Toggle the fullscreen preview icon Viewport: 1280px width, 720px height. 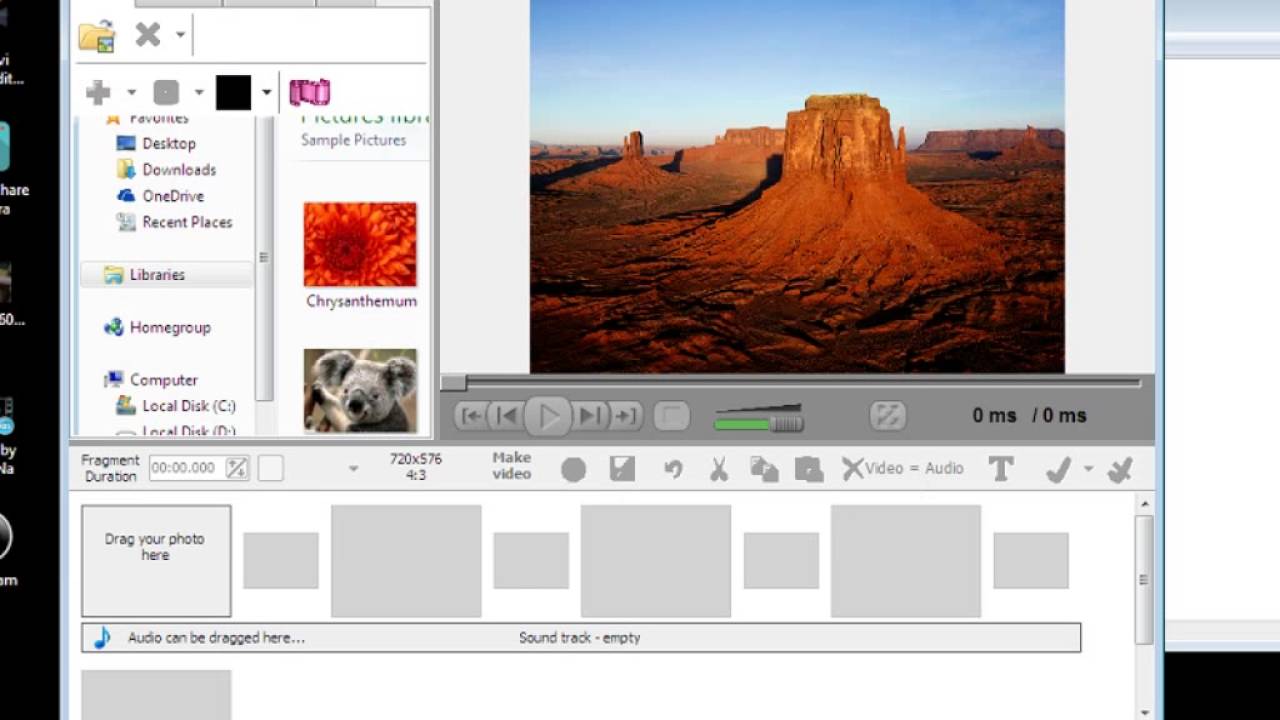[888, 416]
